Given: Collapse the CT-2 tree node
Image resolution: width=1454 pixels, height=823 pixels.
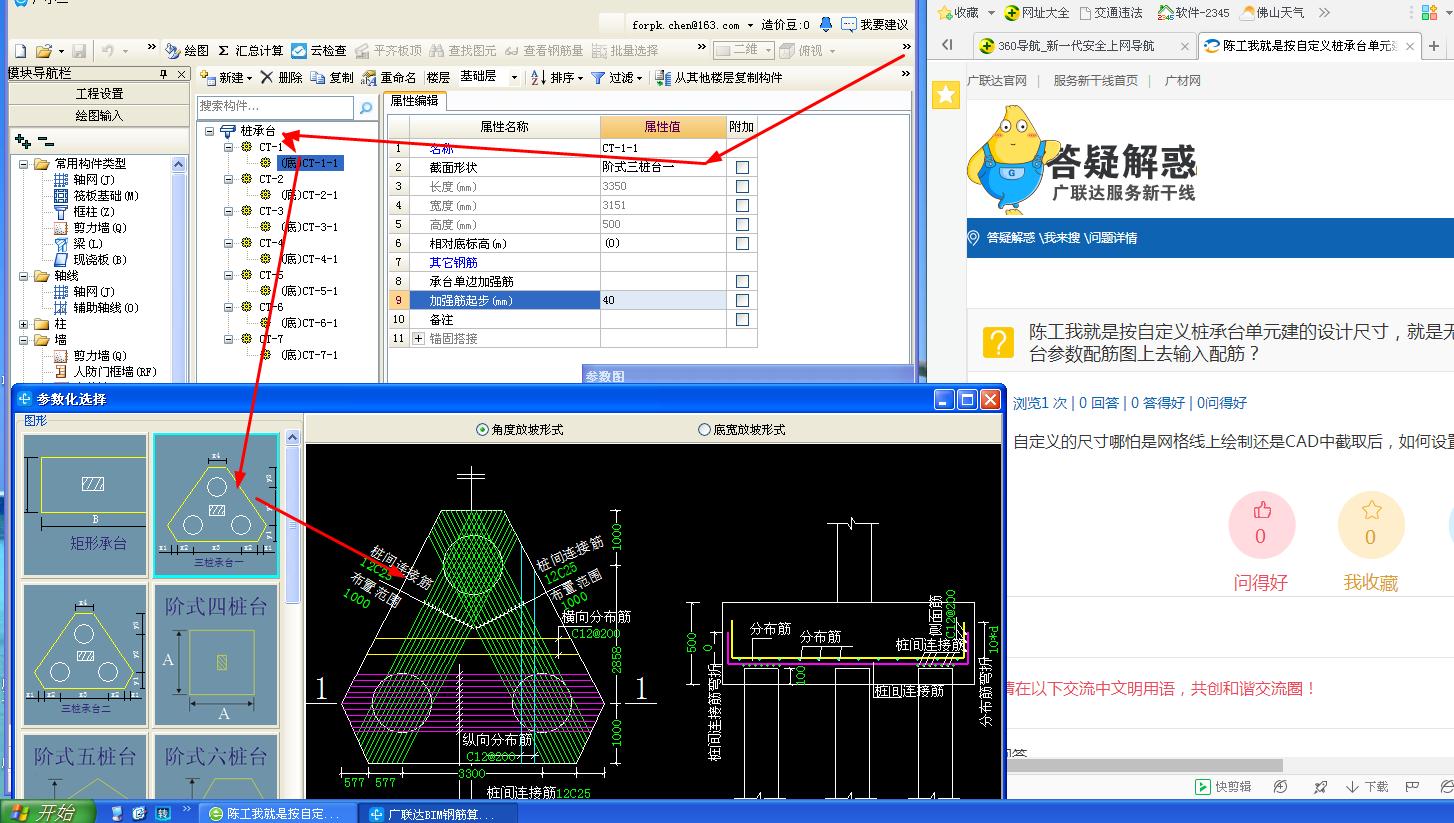Looking at the screenshot, I should pos(229,180).
